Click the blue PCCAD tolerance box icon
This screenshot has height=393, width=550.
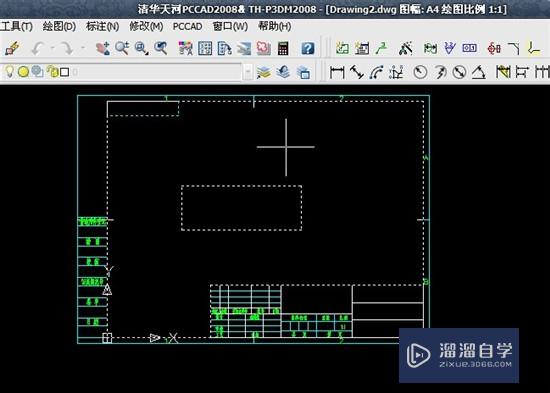(469, 48)
